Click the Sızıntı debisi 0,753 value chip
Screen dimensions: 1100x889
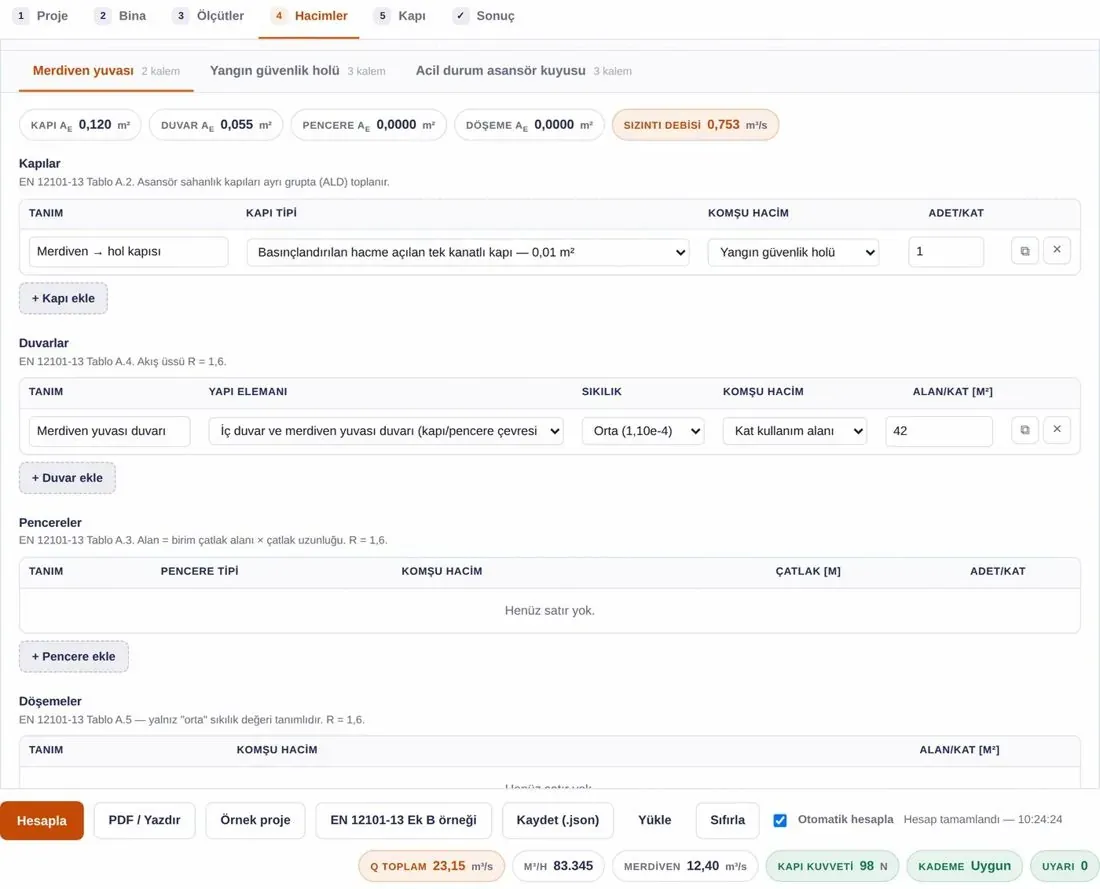(x=695, y=125)
